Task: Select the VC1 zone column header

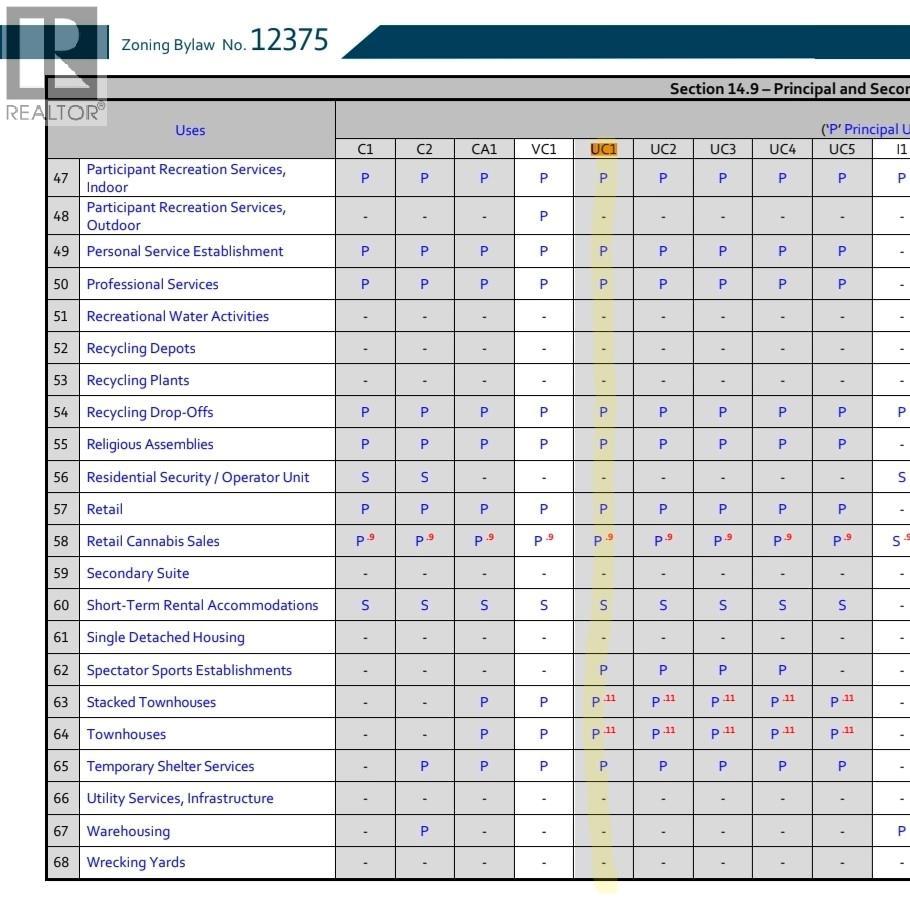Action: point(544,149)
